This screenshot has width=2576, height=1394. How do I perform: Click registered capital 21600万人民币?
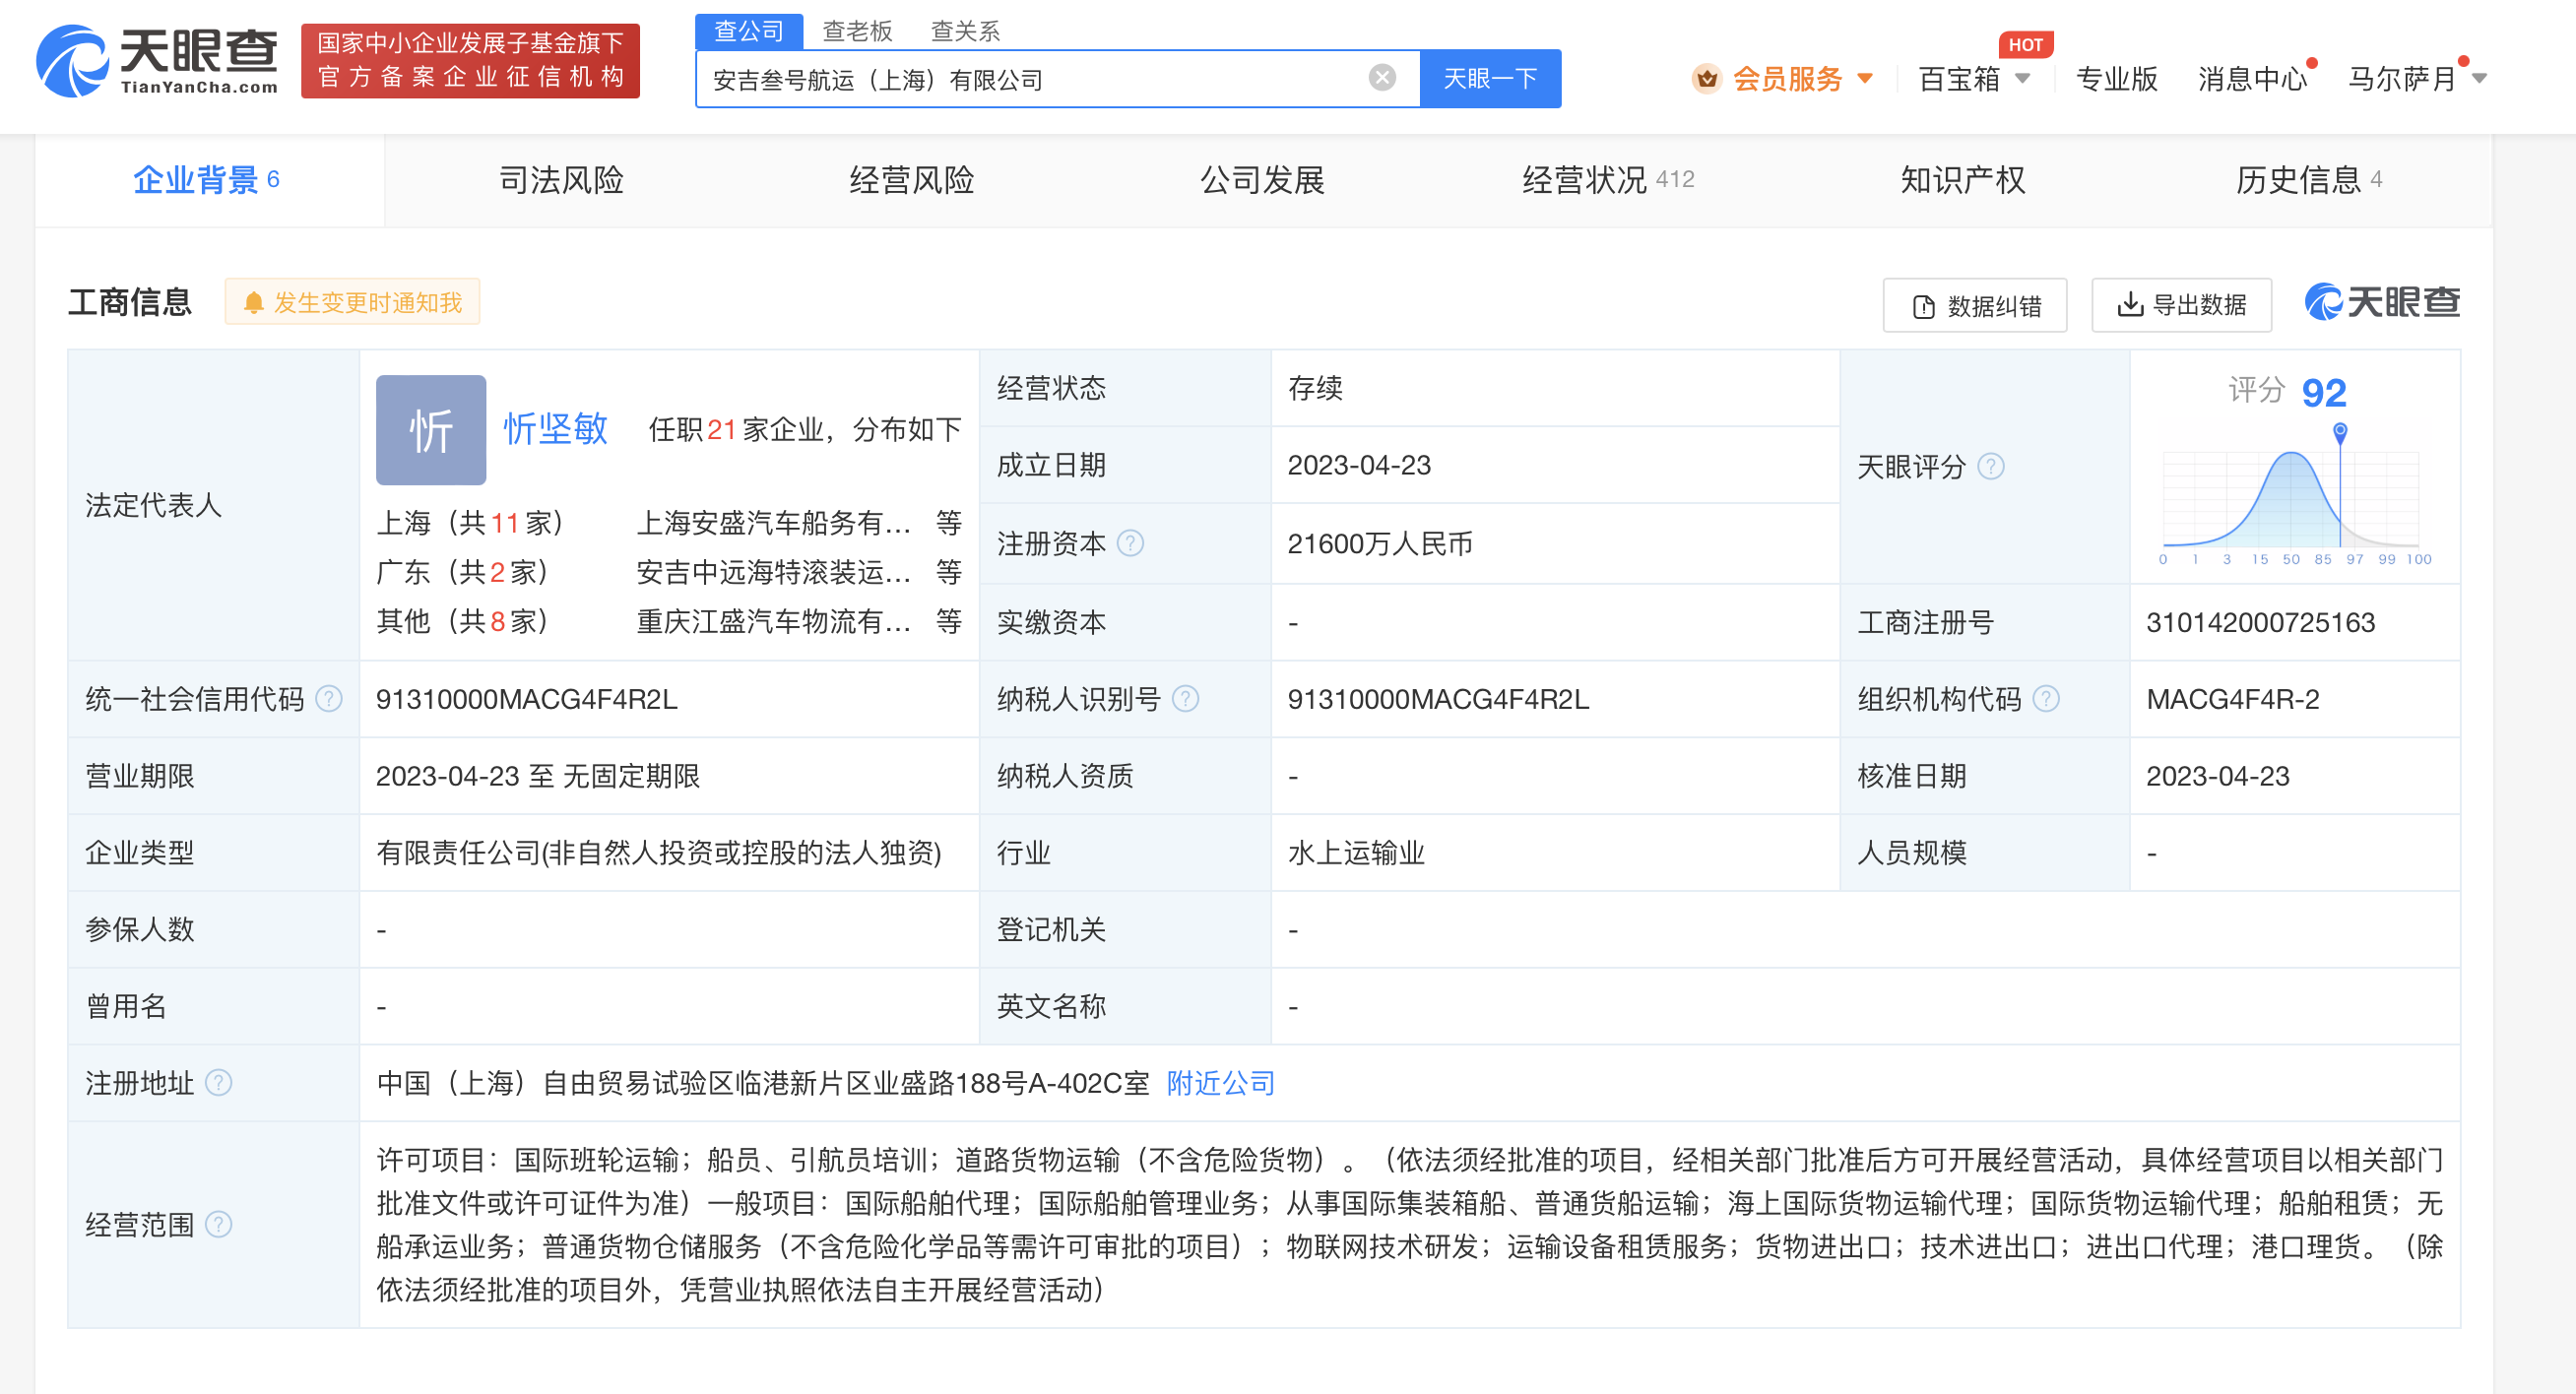[x=1380, y=543]
